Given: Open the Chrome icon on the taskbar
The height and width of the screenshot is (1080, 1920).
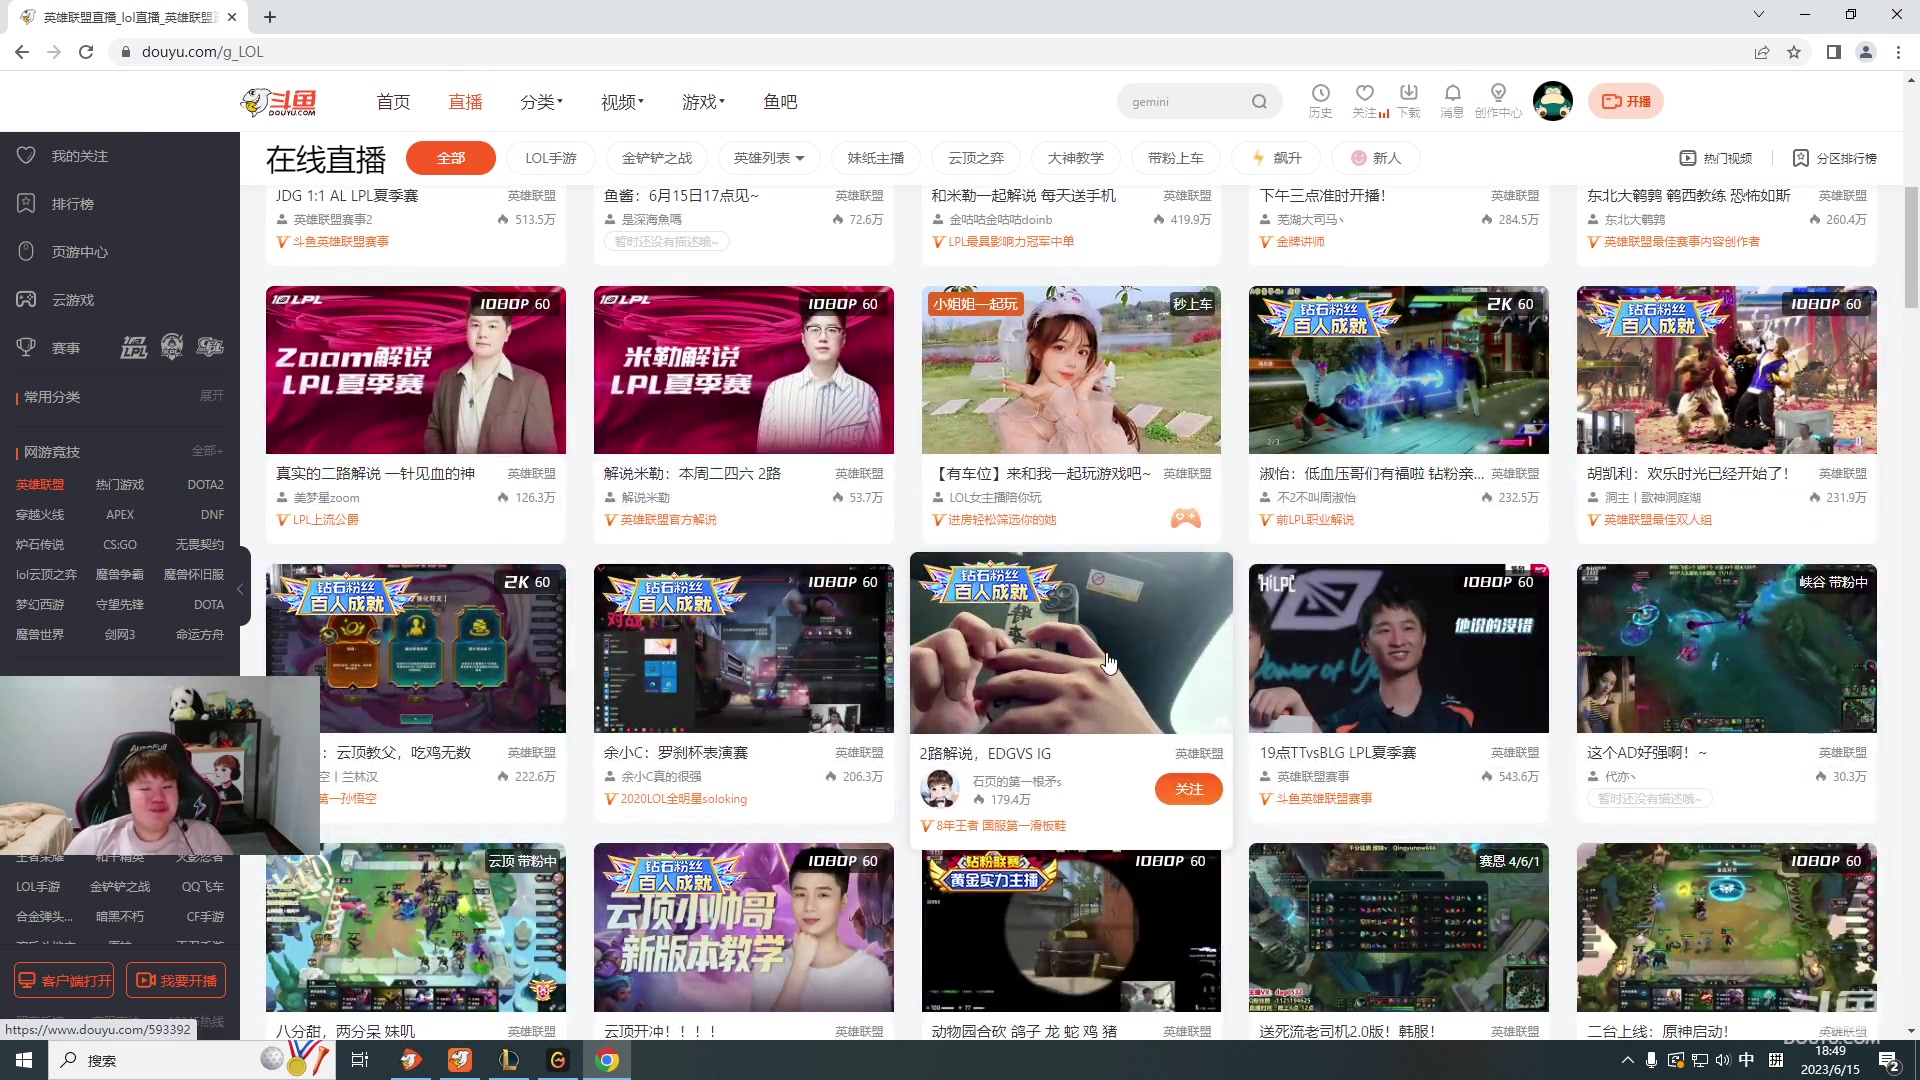Looking at the screenshot, I should [607, 1060].
